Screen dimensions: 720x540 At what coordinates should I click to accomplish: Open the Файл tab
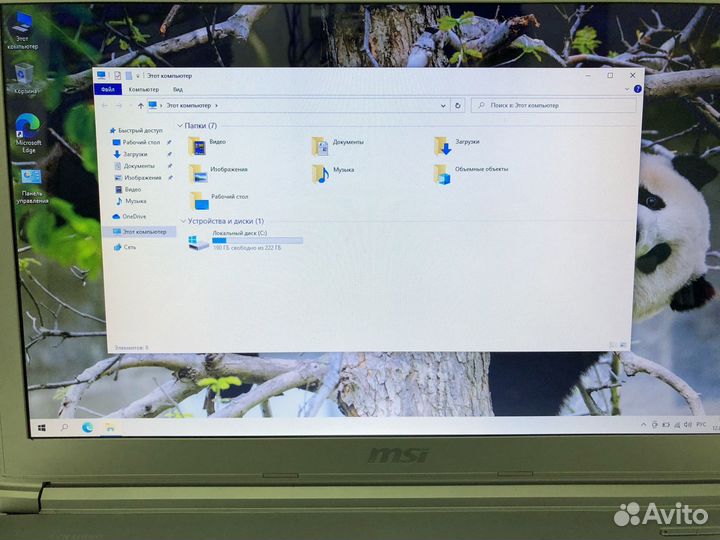[x=108, y=90]
